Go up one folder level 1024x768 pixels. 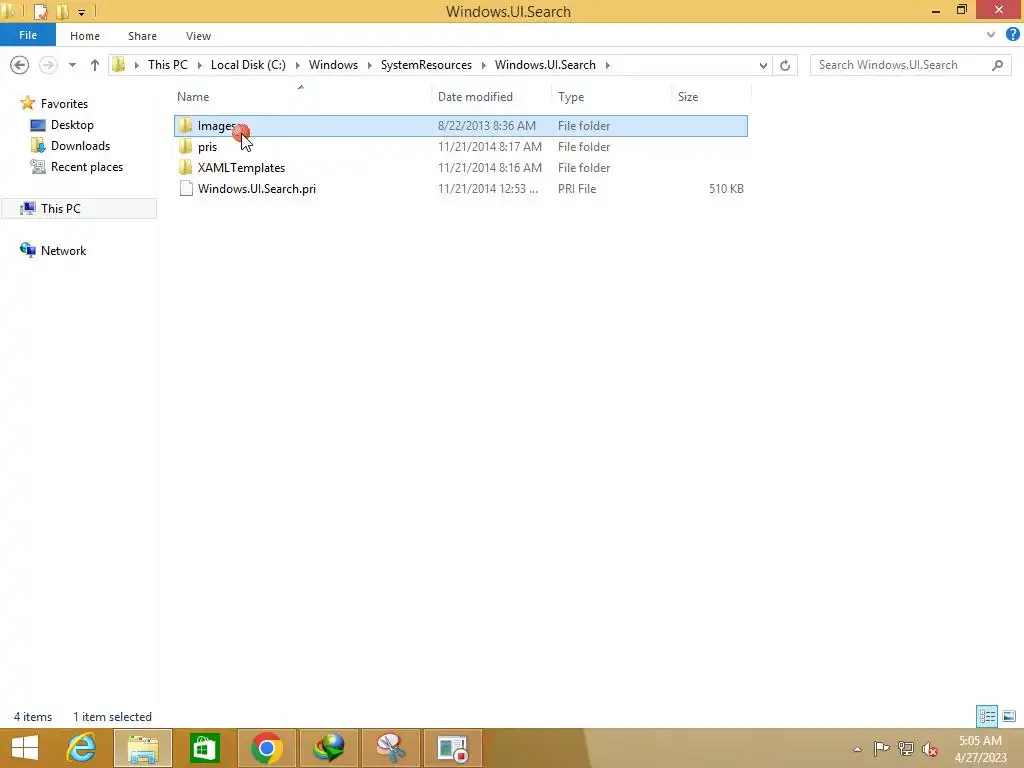(95, 65)
